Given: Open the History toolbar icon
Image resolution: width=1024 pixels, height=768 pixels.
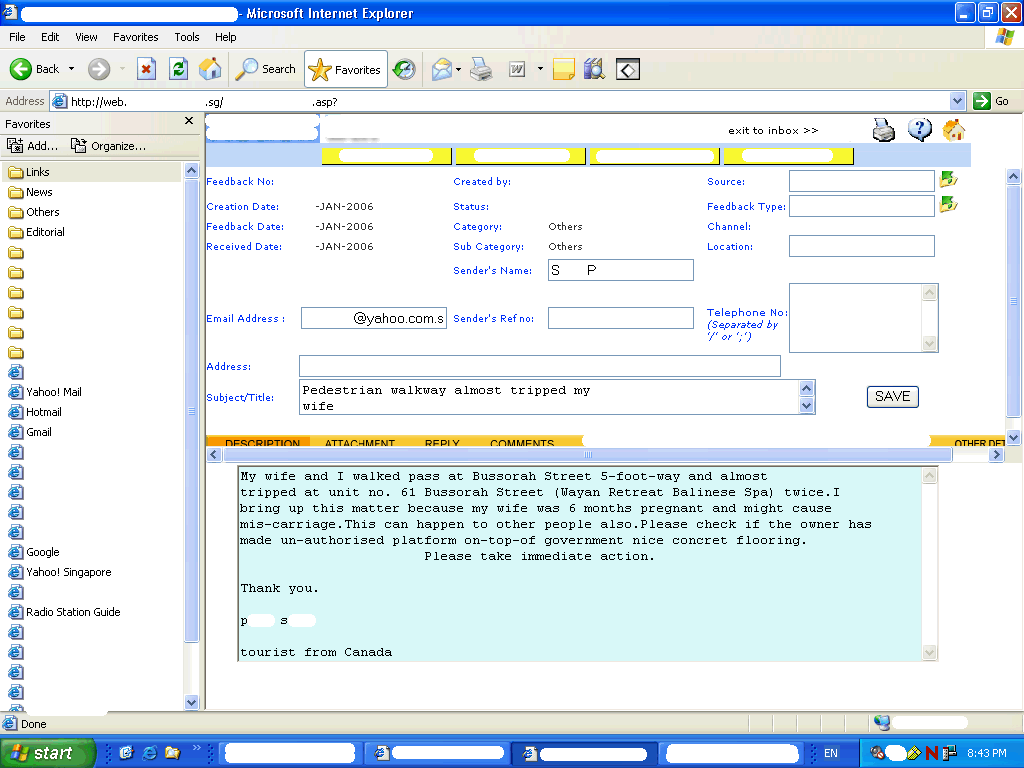Looking at the screenshot, I should coord(404,69).
